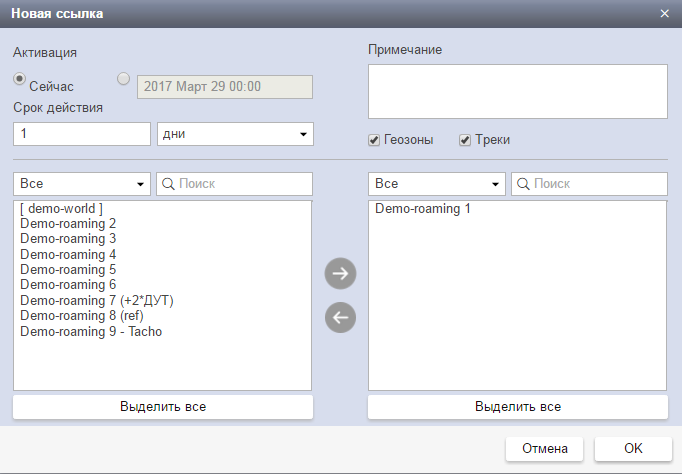
Task: Click the Срок действия number field
Action: [x=81, y=134]
